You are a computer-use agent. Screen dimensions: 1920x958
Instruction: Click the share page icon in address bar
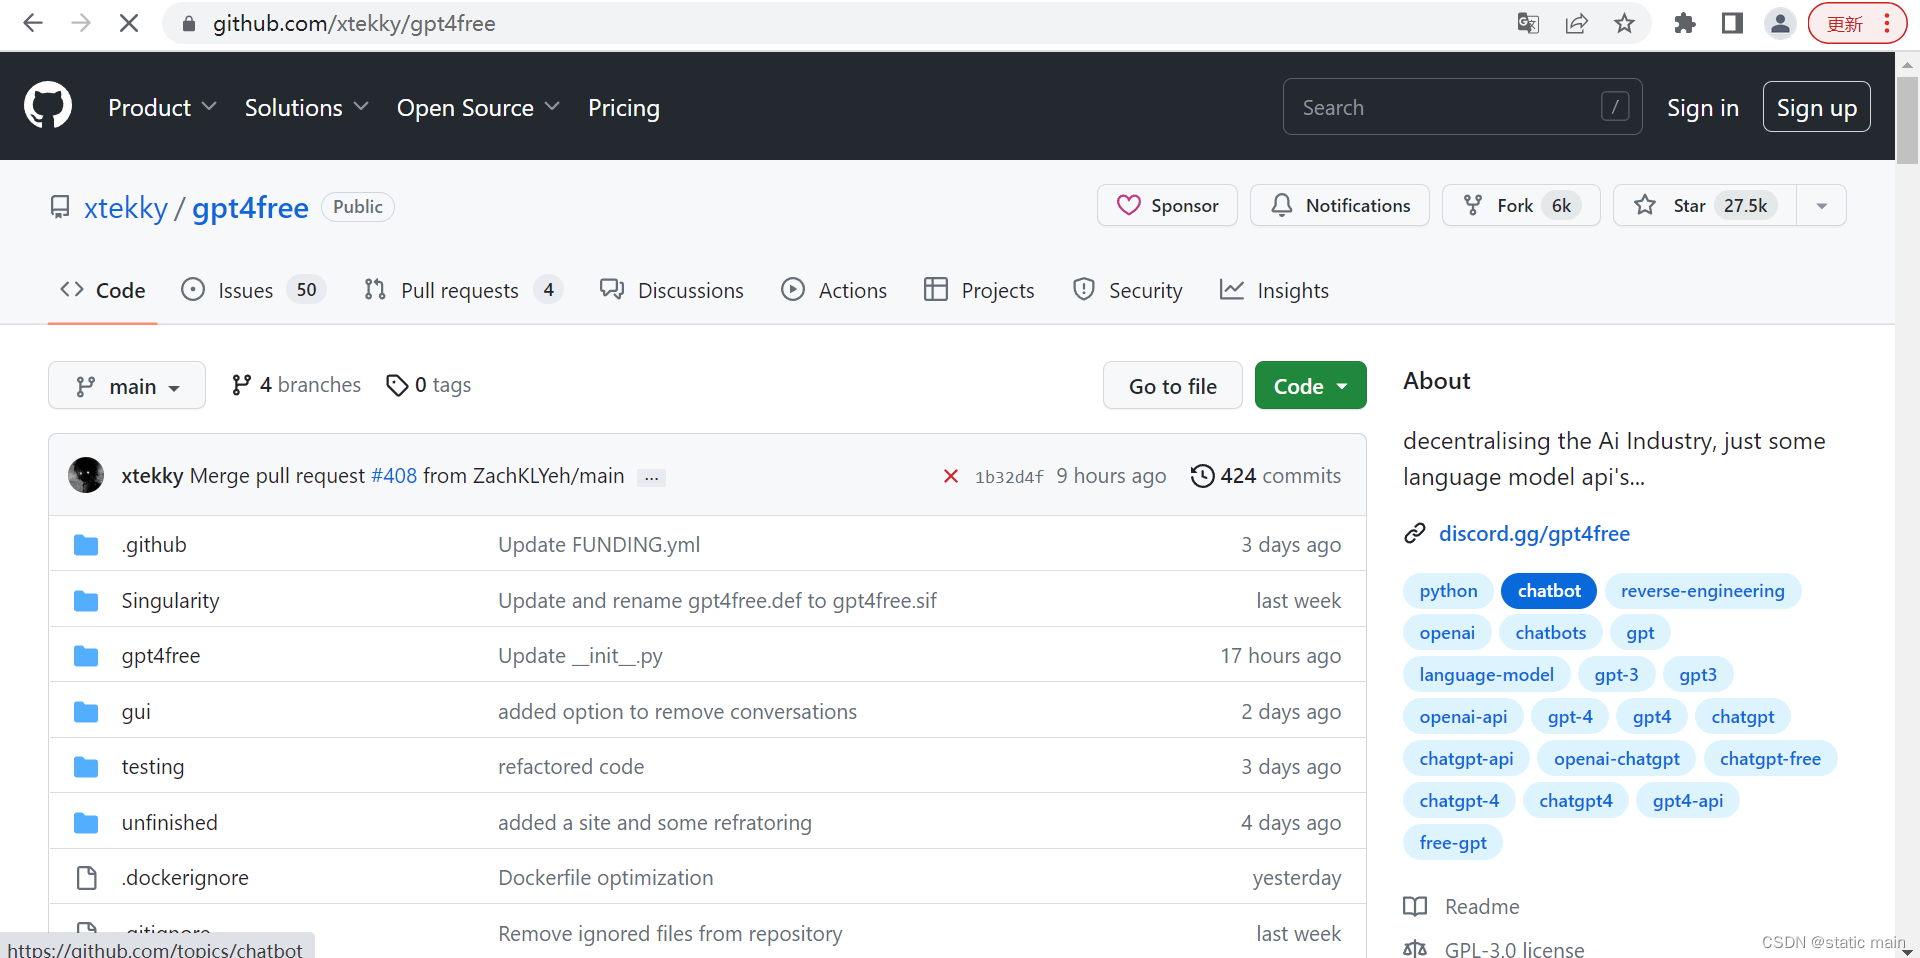[1576, 23]
